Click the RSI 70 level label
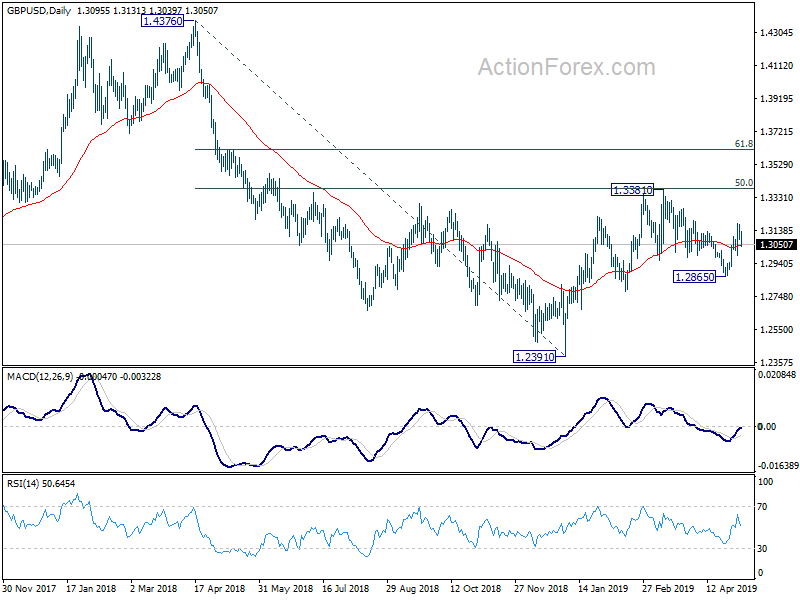This screenshot has width=800, height=600. pyautogui.click(x=762, y=507)
